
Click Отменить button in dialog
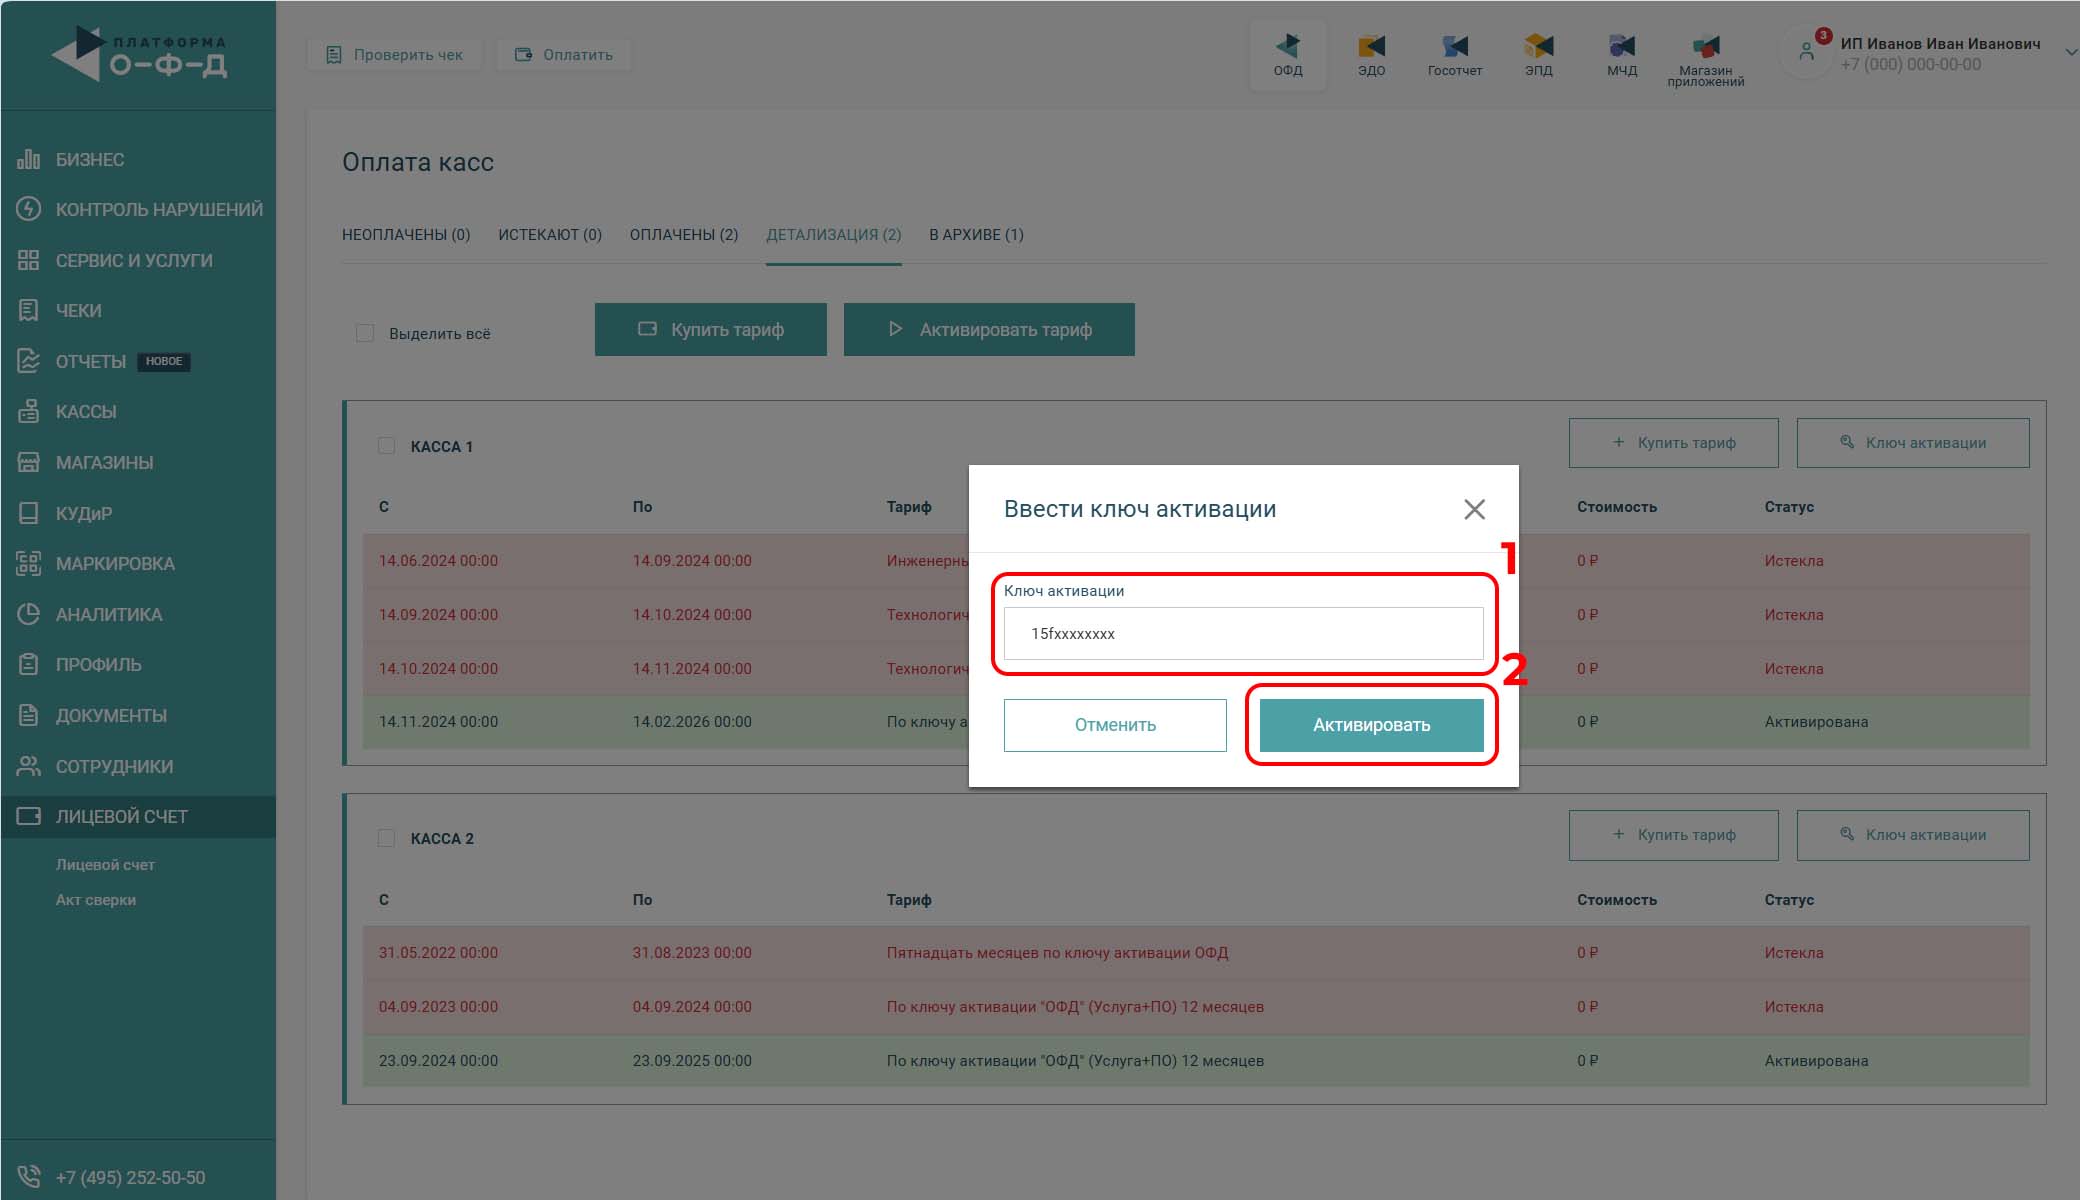tap(1115, 725)
